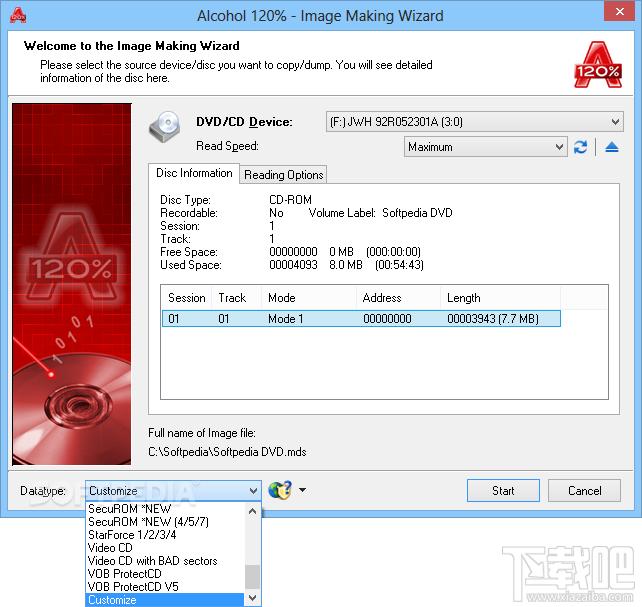Click the datatype list scroll up arrow
This screenshot has width=642, height=607.
[253, 511]
